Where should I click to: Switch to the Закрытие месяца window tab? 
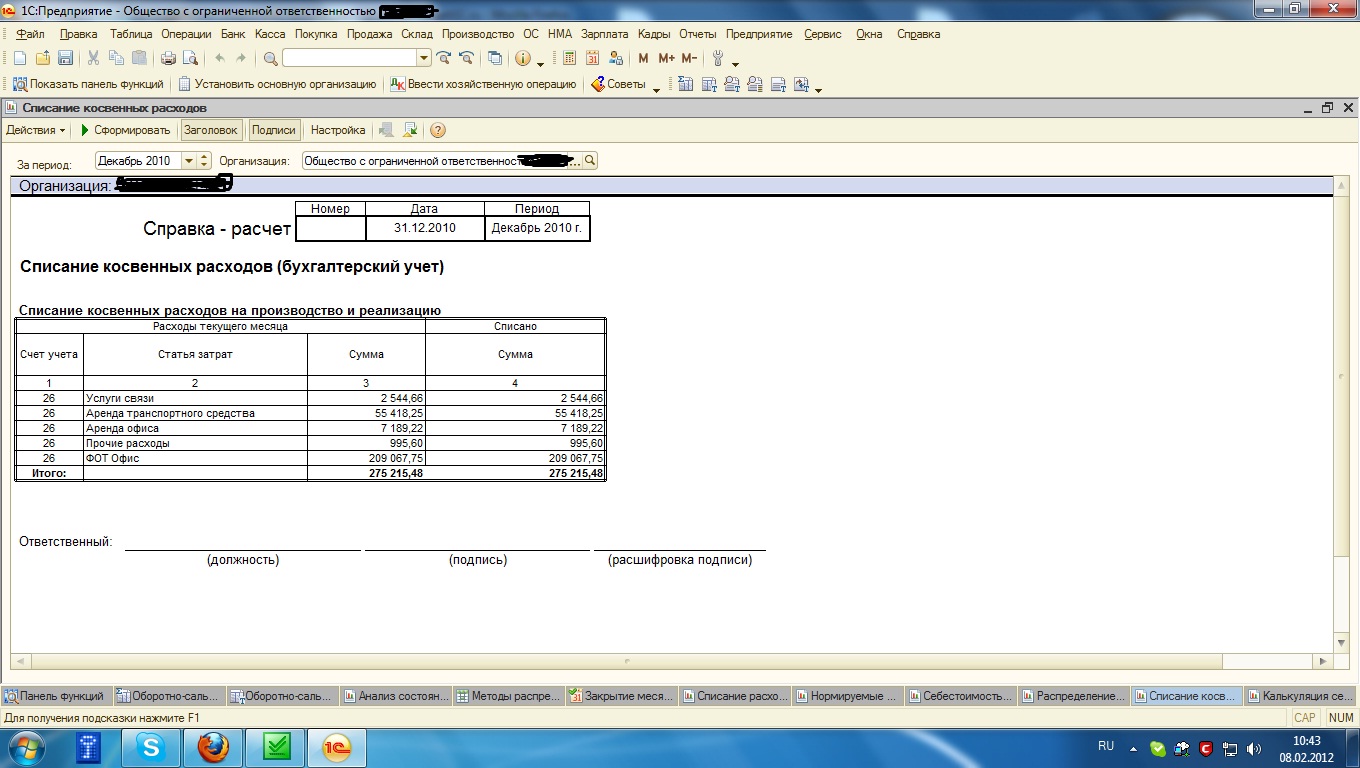pos(621,696)
